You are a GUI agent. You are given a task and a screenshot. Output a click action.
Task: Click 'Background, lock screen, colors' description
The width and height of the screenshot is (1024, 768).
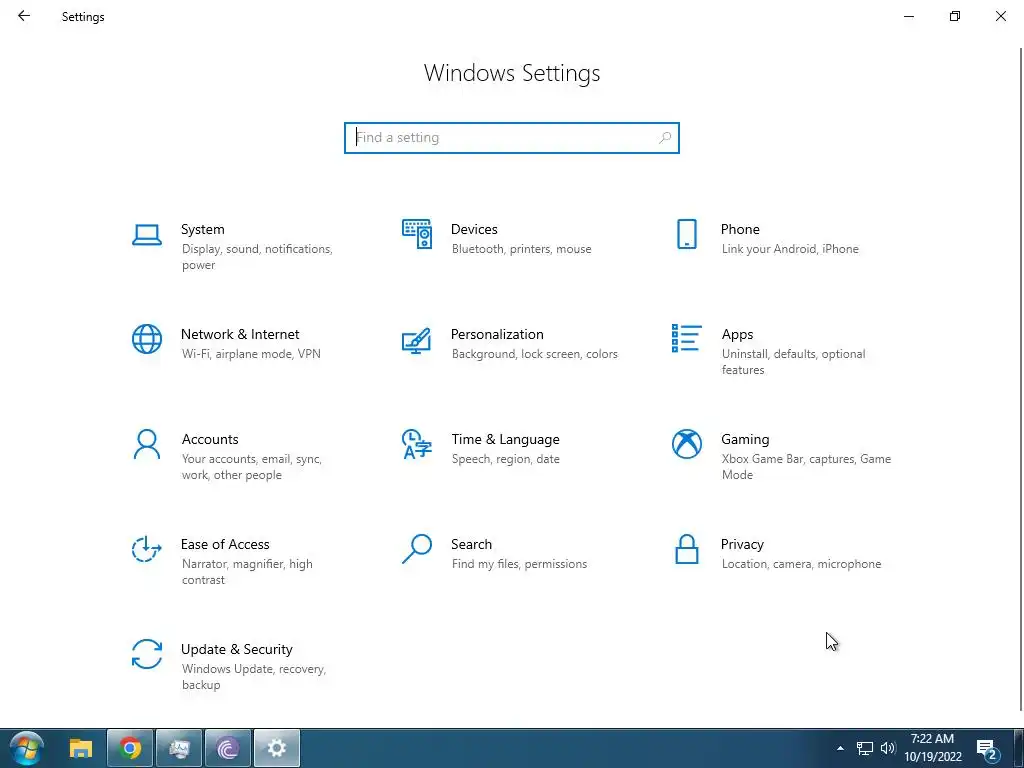[x=534, y=354]
